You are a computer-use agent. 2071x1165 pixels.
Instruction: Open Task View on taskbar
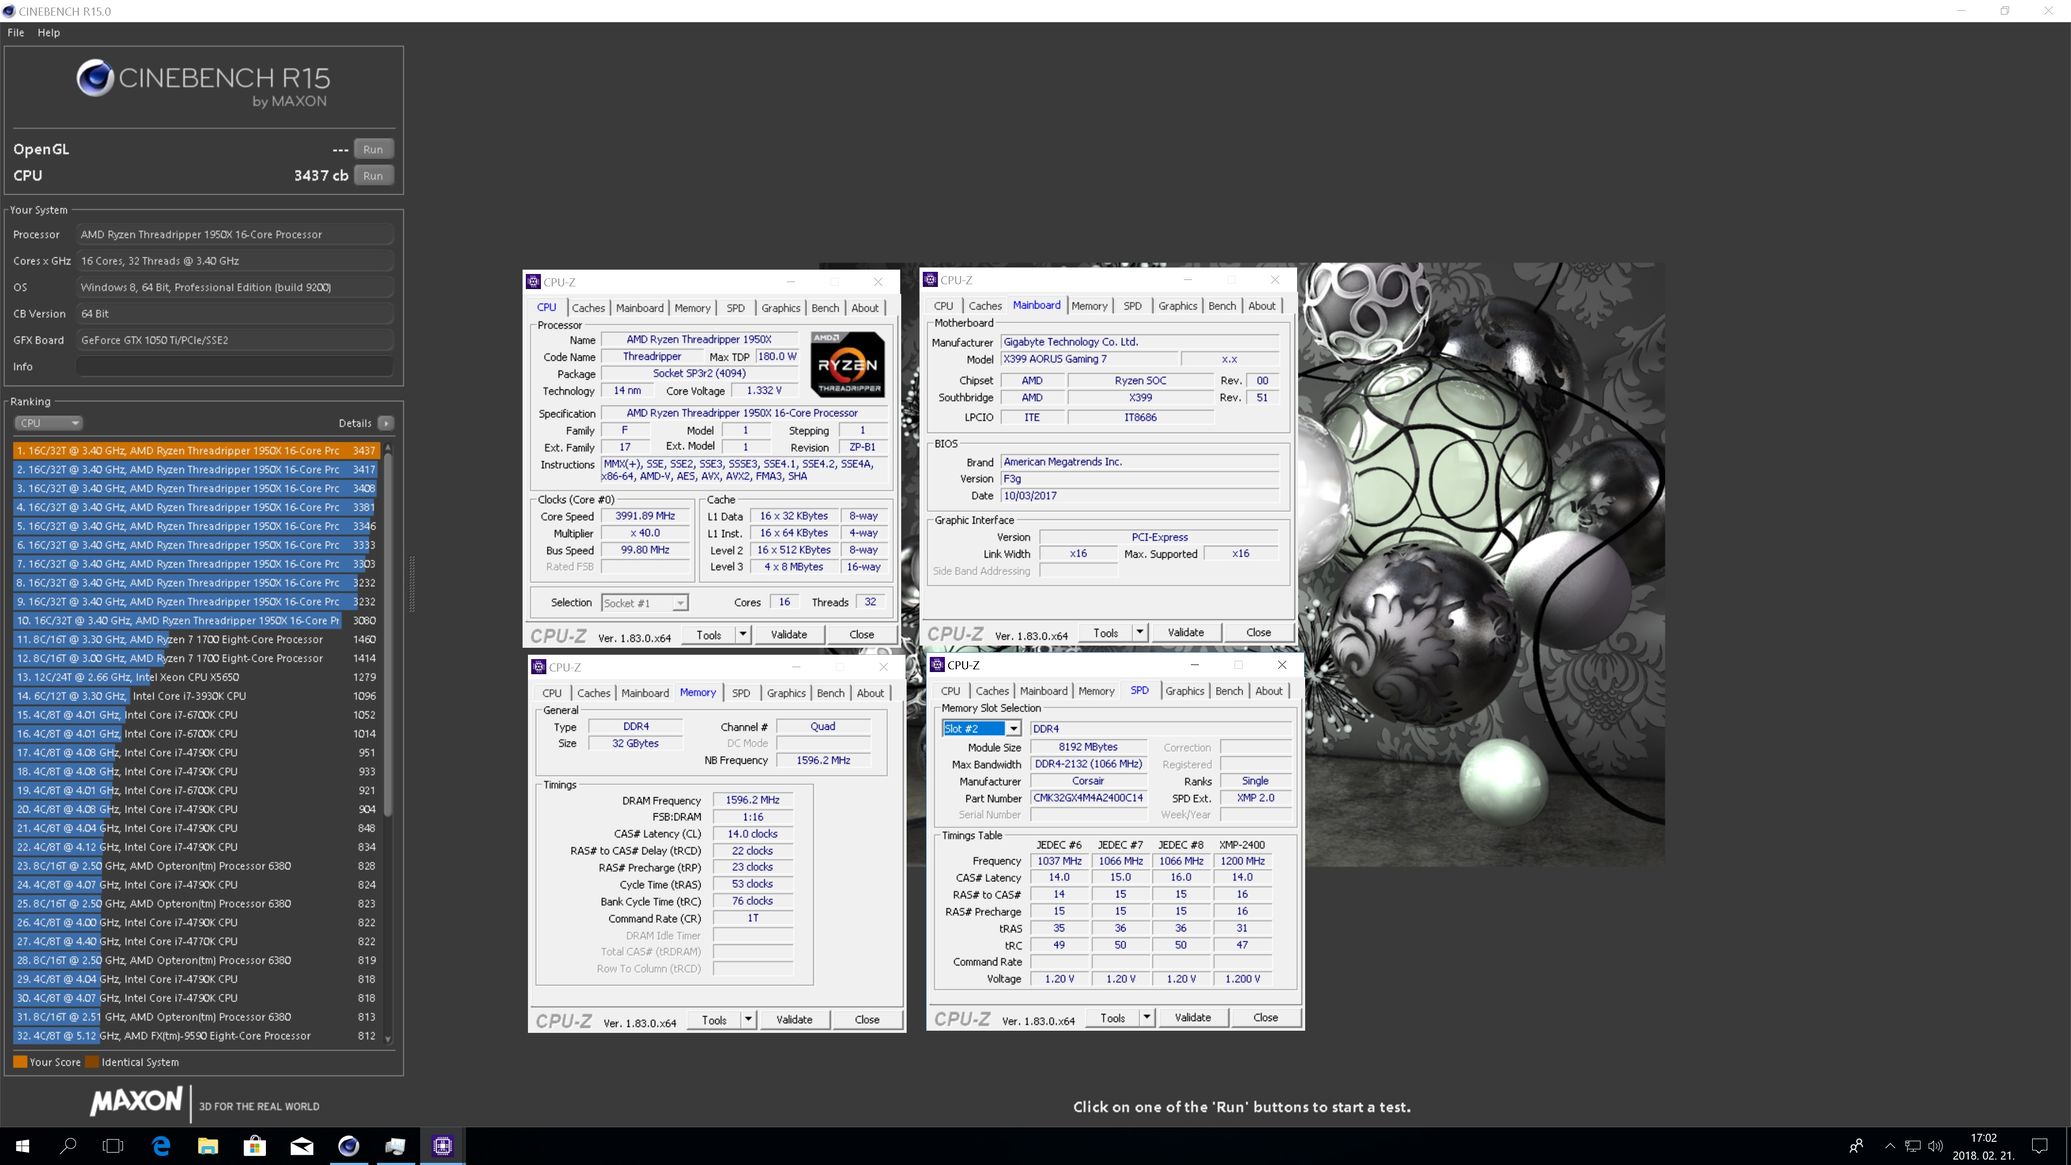114,1146
